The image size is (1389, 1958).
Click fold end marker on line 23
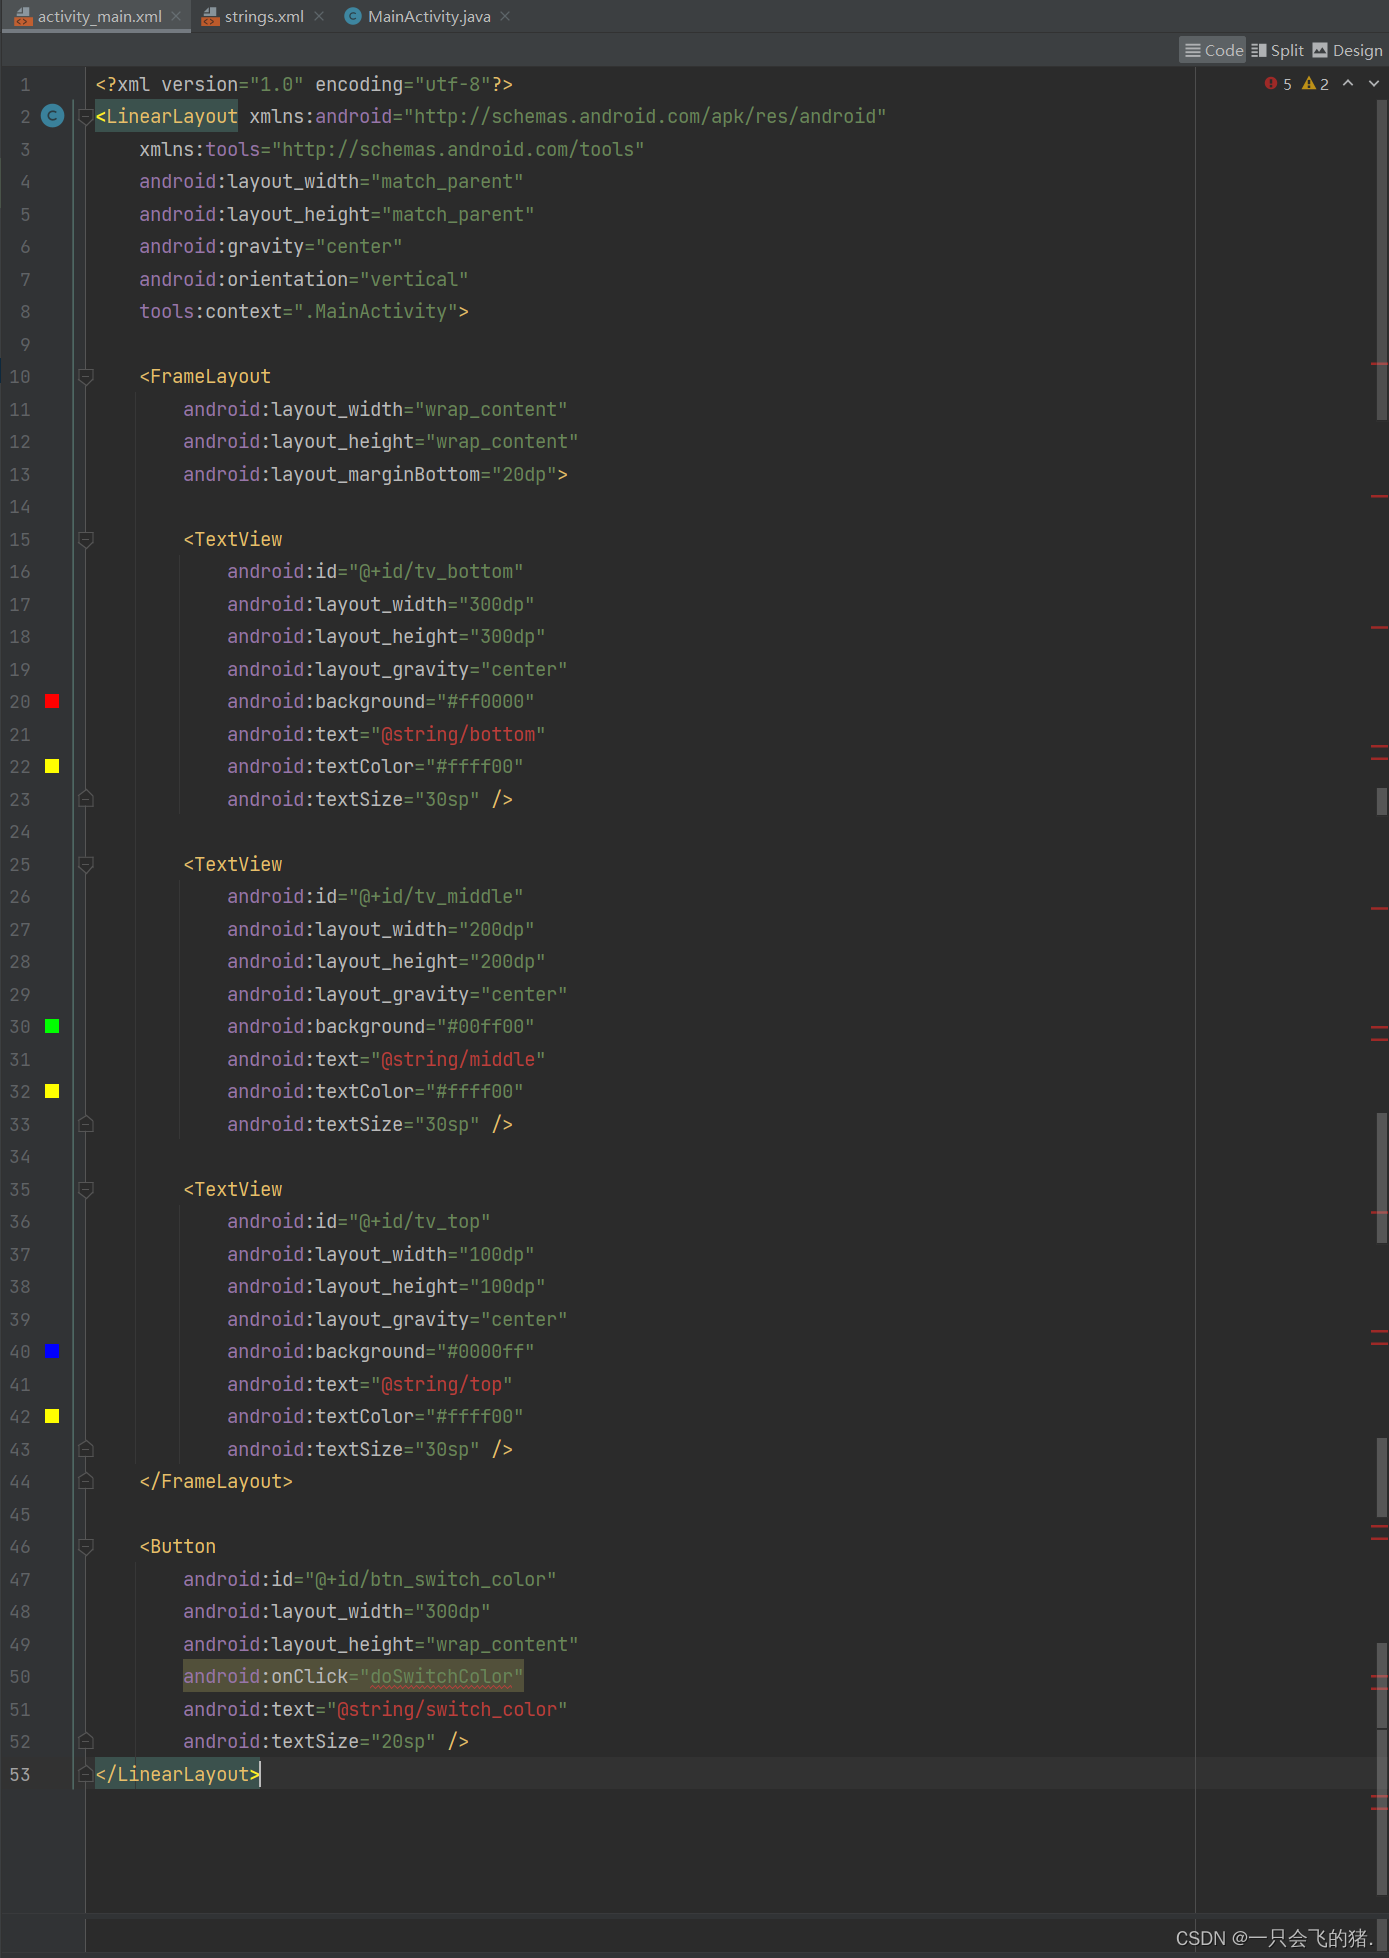pyautogui.click(x=86, y=799)
